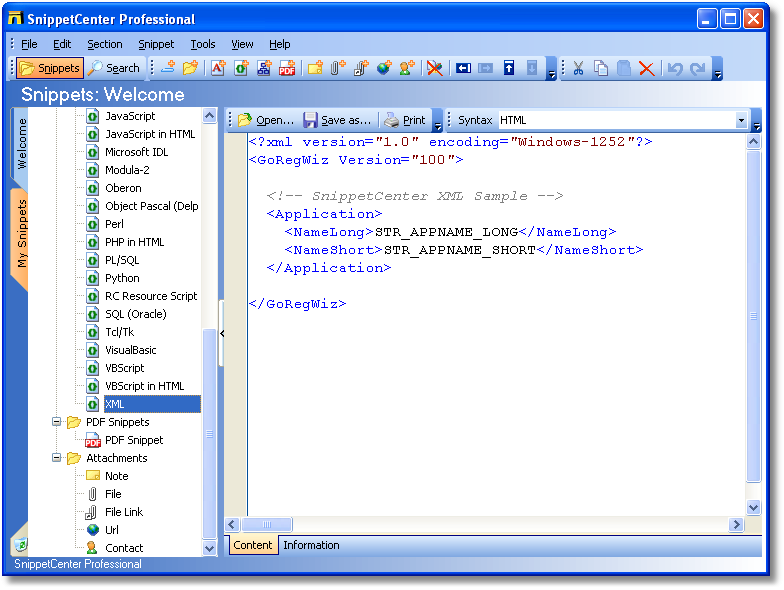The image size is (784, 590).
Task: Collapse the PDF Snippets folder
Action: 56,422
